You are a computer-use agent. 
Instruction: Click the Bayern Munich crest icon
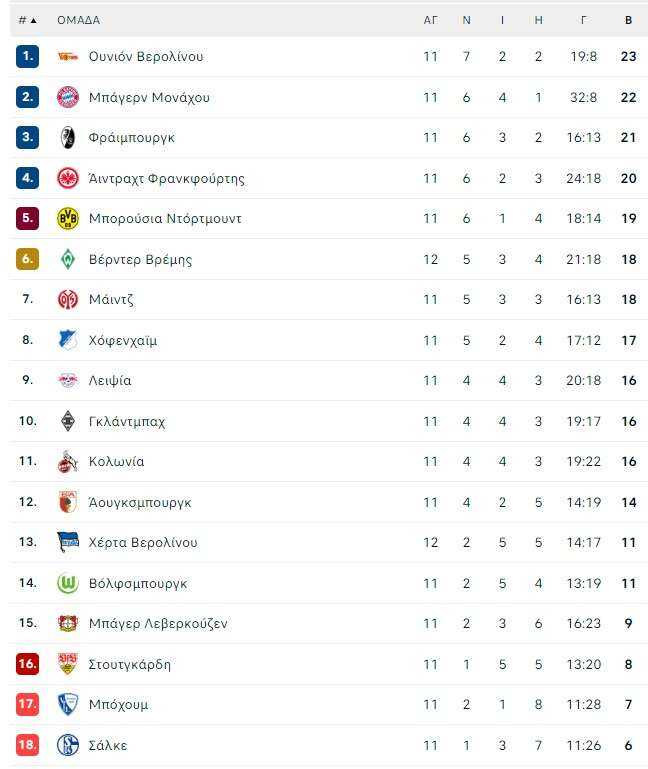[68, 97]
